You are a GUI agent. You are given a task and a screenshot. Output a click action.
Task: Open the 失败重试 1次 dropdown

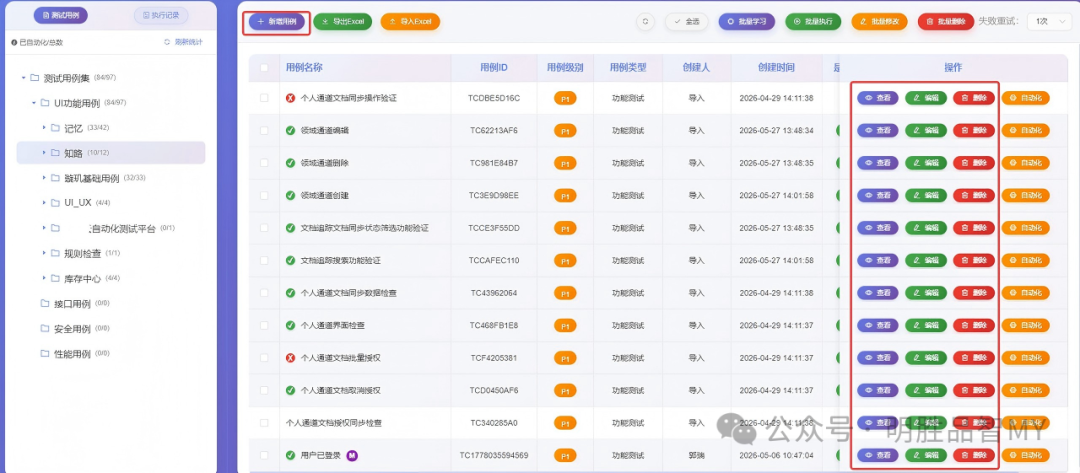pos(1048,21)
